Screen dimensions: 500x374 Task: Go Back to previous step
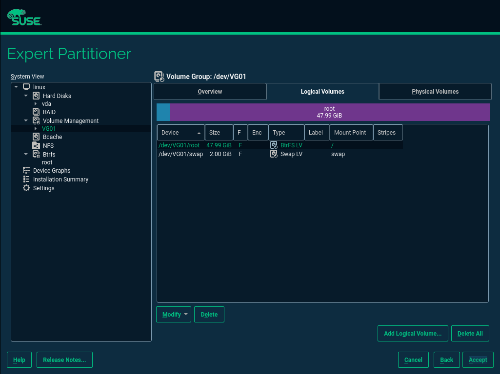coord(447,360)
